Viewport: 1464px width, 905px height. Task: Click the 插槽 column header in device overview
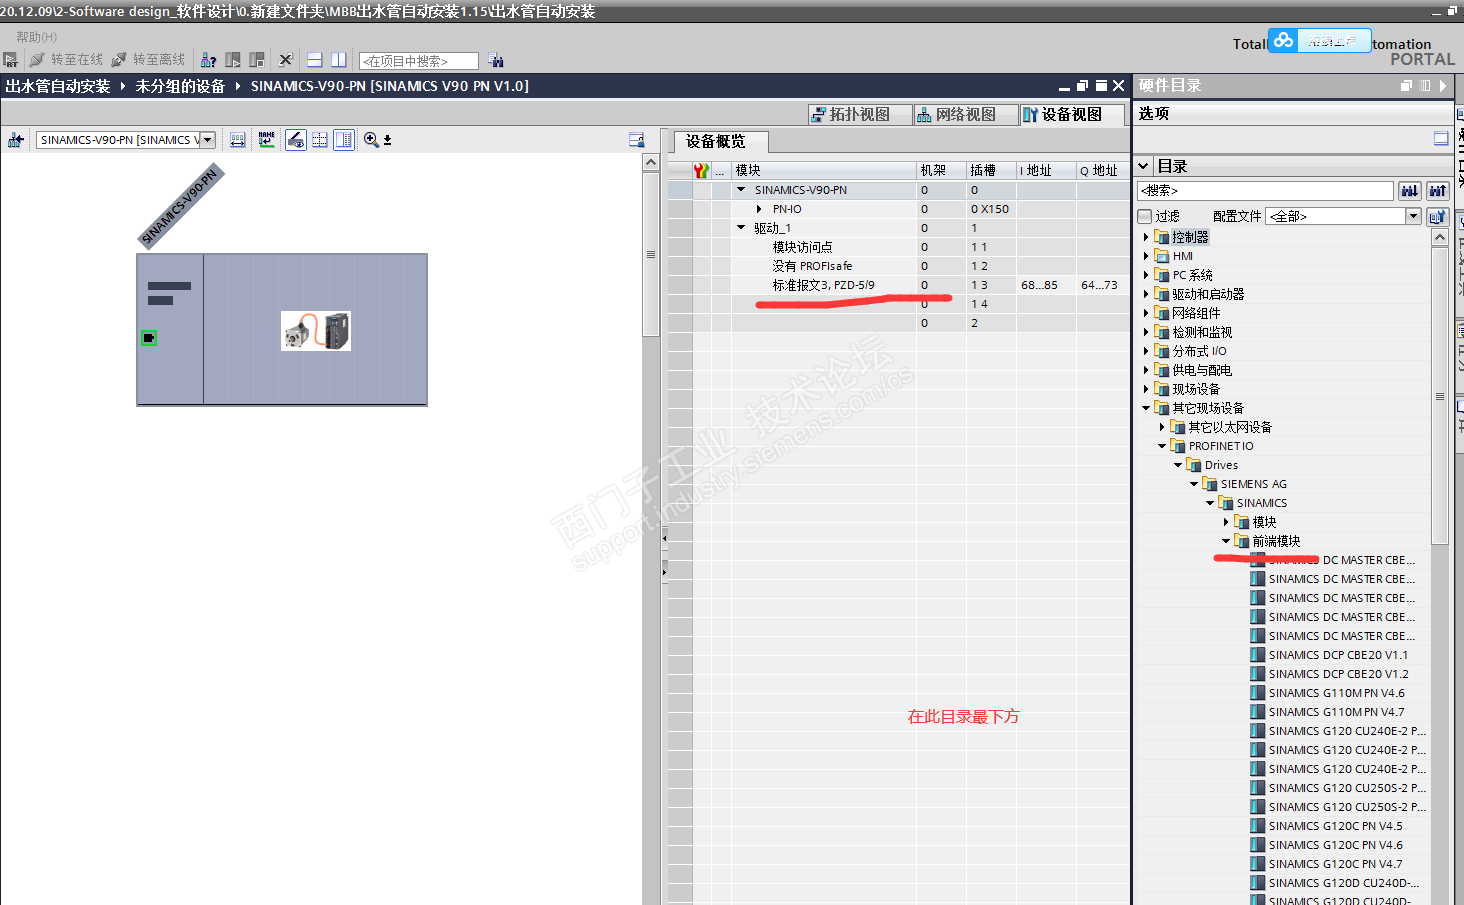click(x=991, y=171)
